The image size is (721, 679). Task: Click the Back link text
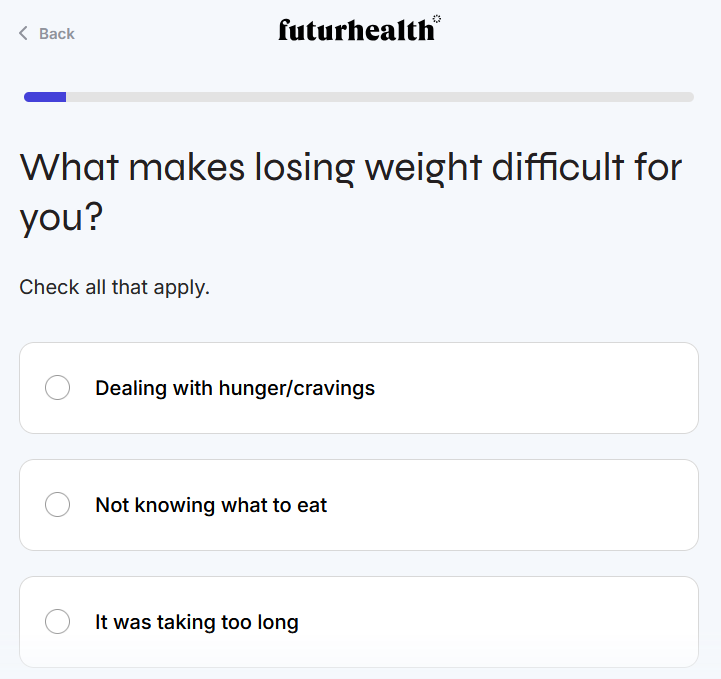pos(57,34)
